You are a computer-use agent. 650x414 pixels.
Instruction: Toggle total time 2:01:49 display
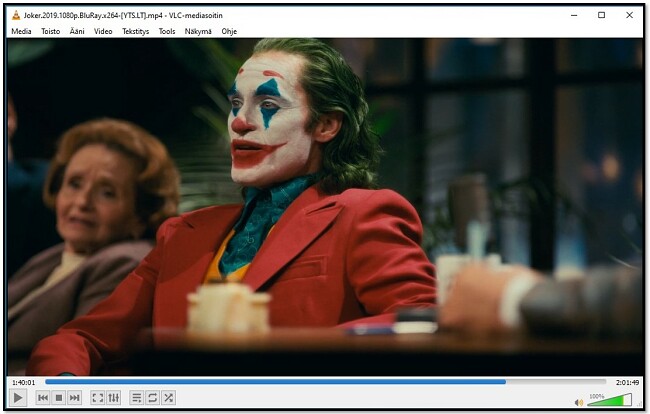tap(627, 383)
